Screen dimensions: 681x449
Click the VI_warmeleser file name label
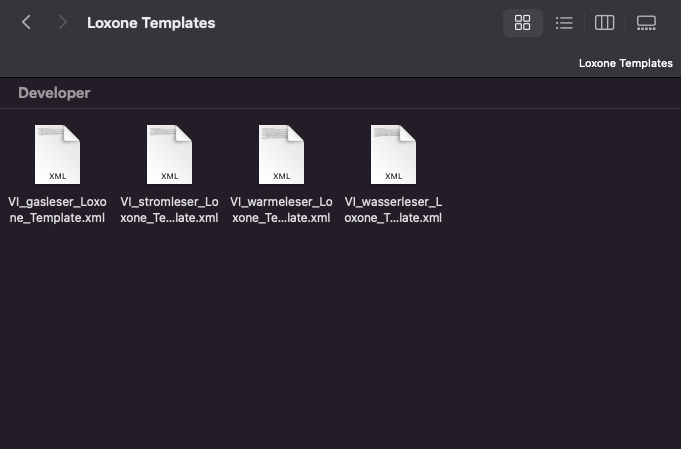[x=281, y=210]
